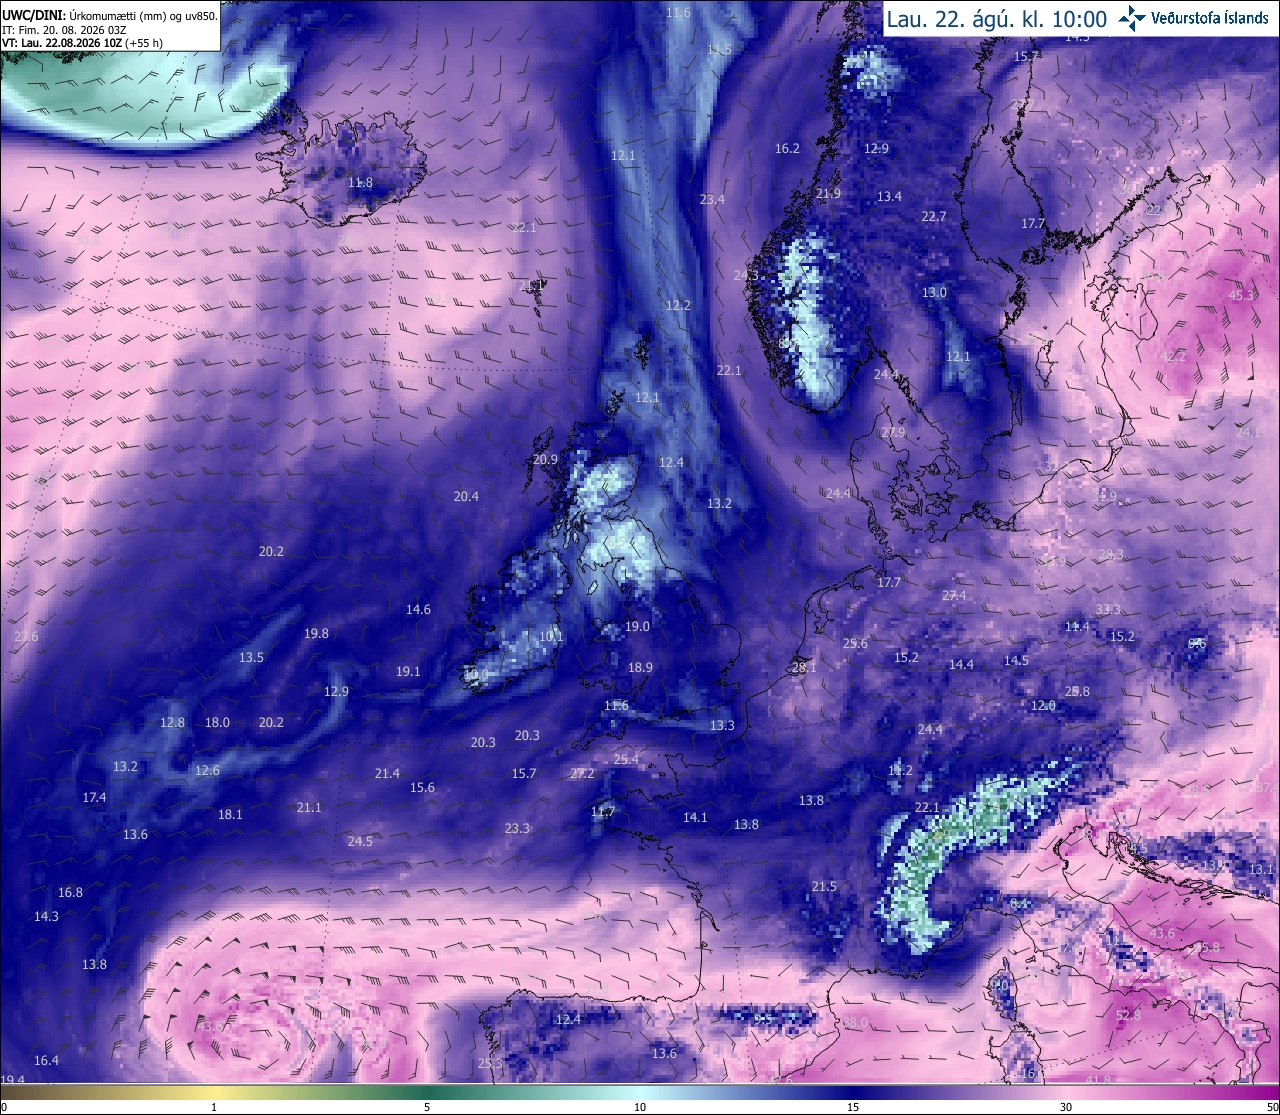The image size is (1280, 1115).
Task: Click the 19.0 value over northern England
Action: tap(637, 627)
